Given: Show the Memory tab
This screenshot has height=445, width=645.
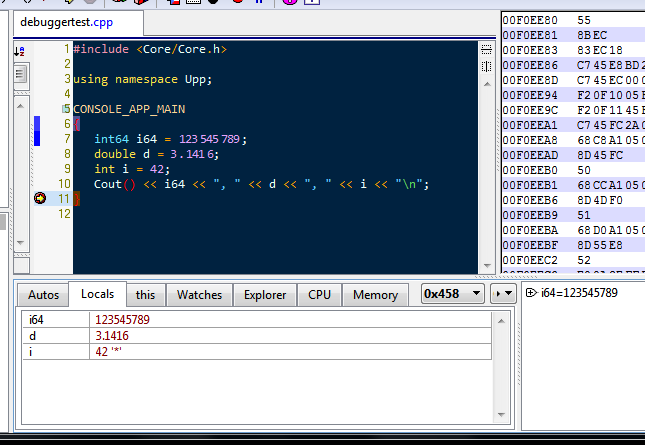Looking at the screenshot, I should [375, 295].
